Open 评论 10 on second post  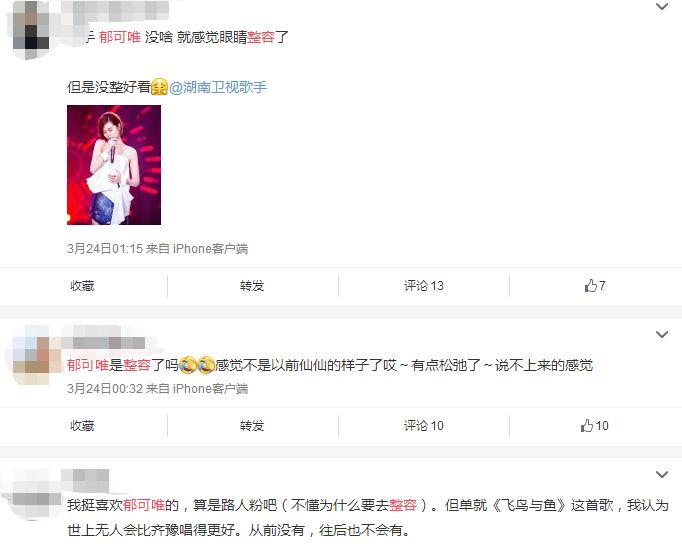coord(424,426)
